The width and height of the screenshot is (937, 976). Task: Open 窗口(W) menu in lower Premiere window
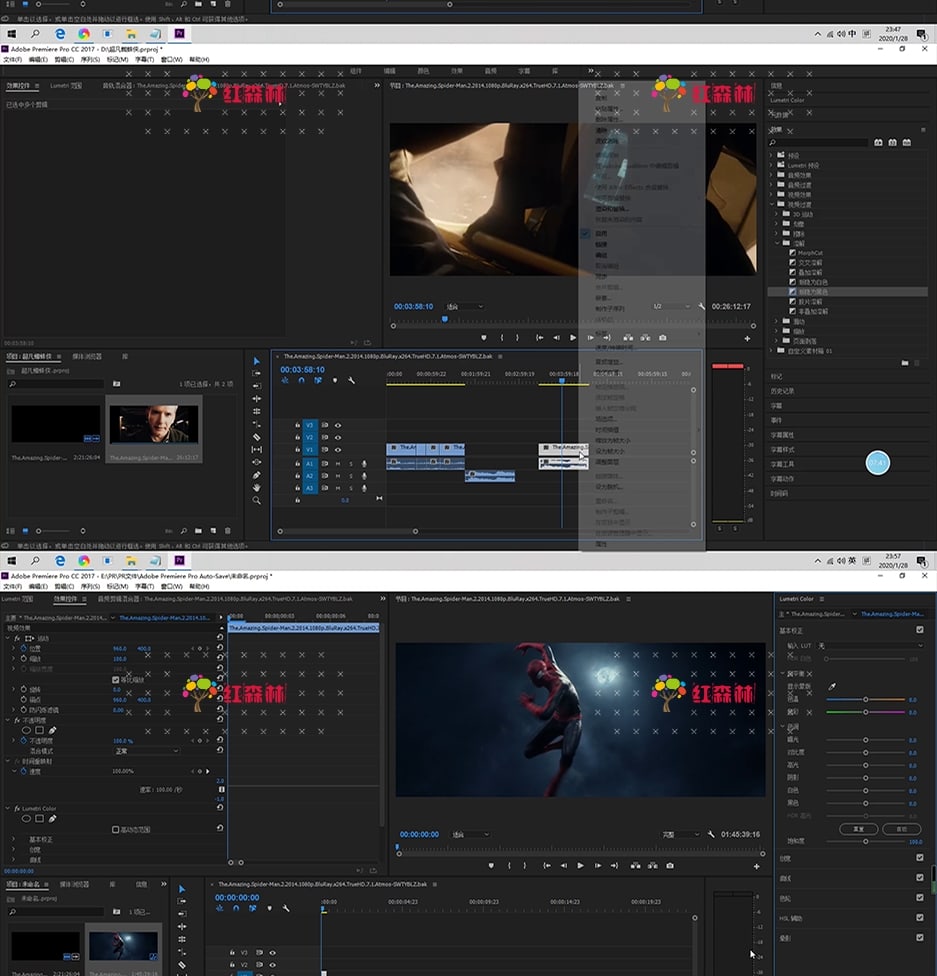[x=172, y=586]
